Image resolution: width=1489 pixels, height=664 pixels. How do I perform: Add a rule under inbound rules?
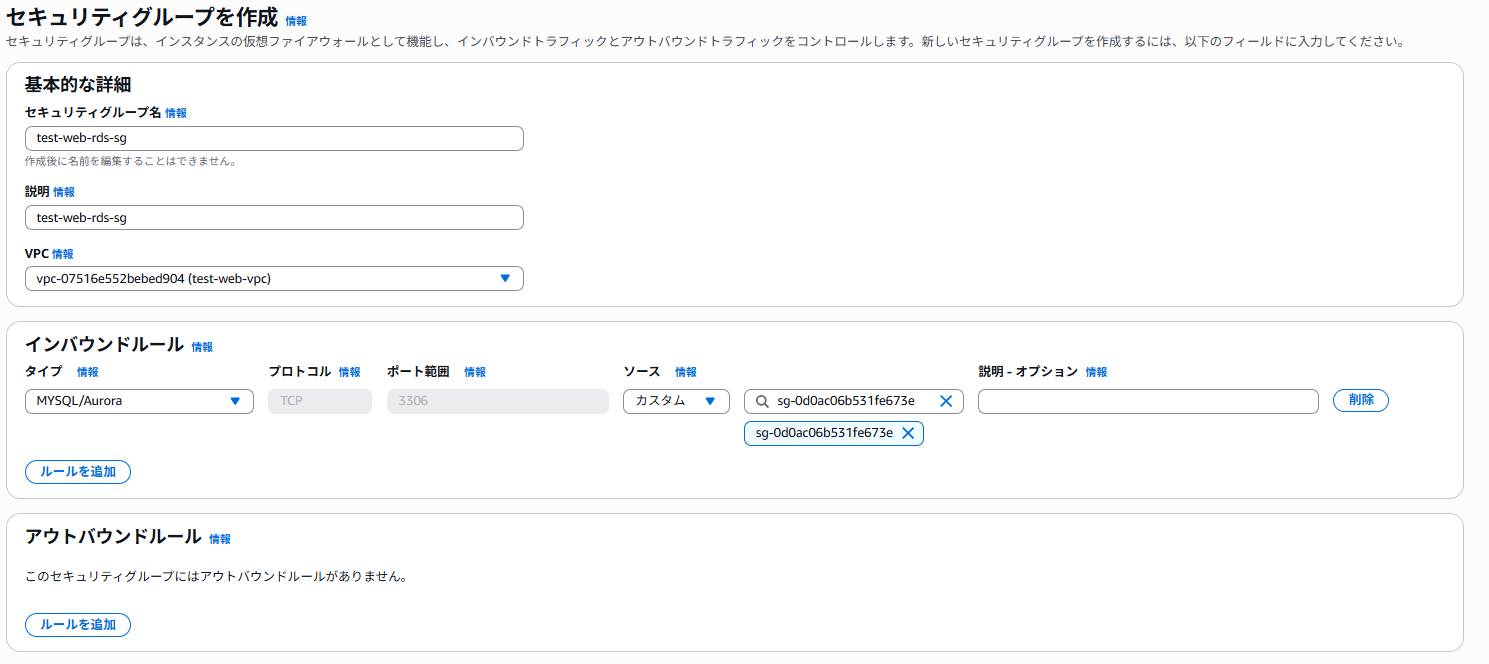(78, 472)
